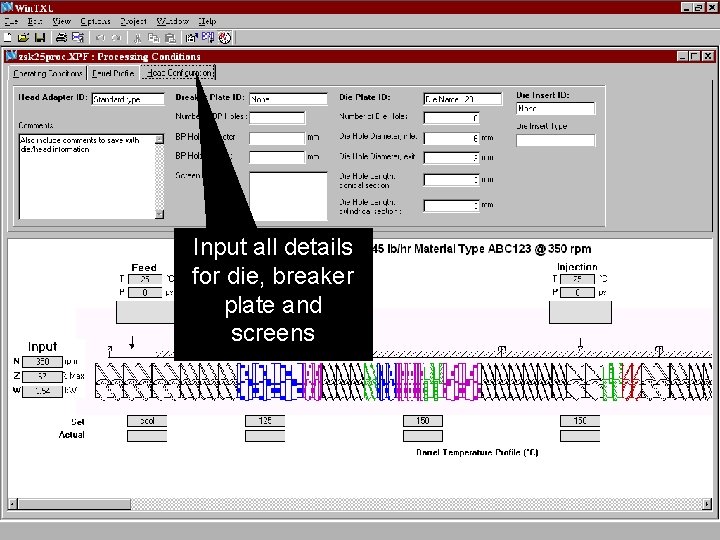Click the Print toolbar icon
This screenshot has height=540, width=720.
[61, 38]
